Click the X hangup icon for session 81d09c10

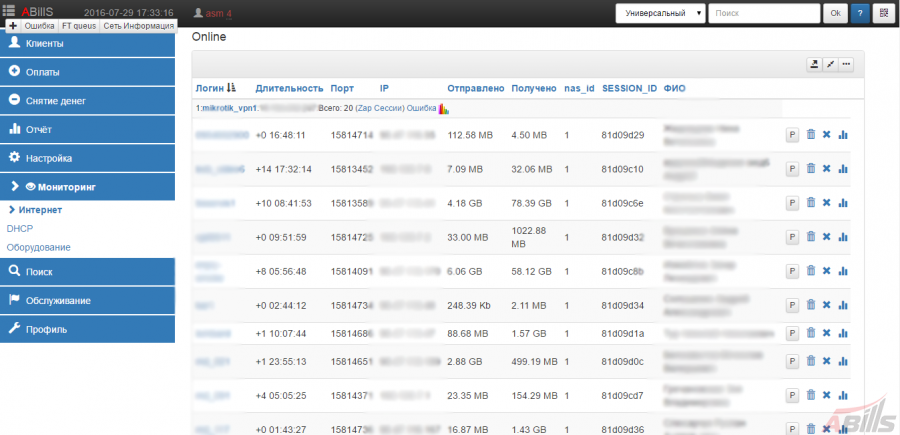(827, 169)
